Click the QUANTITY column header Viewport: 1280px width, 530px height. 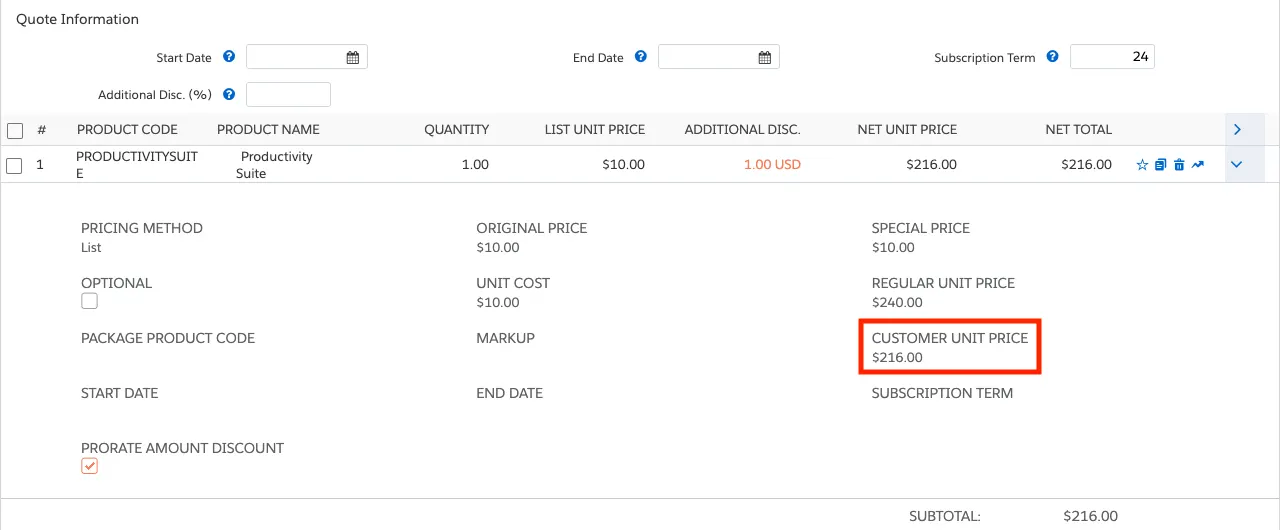click(456, 130)
